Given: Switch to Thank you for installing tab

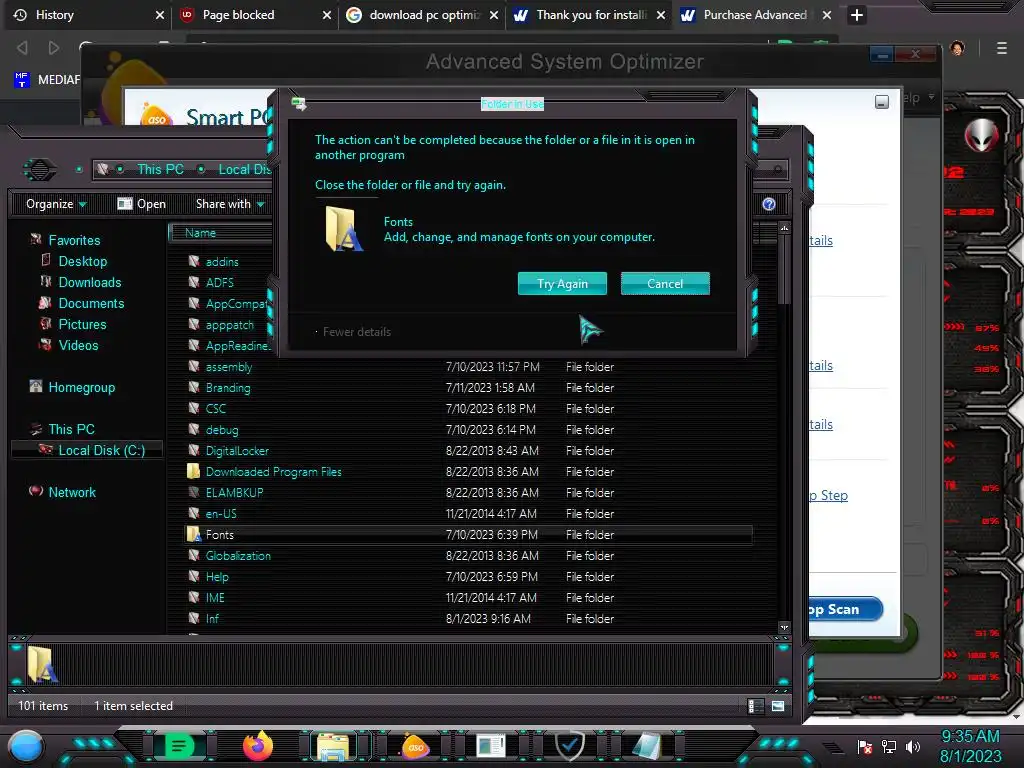Looking at the screenshot, I should [x=589, y=14].
